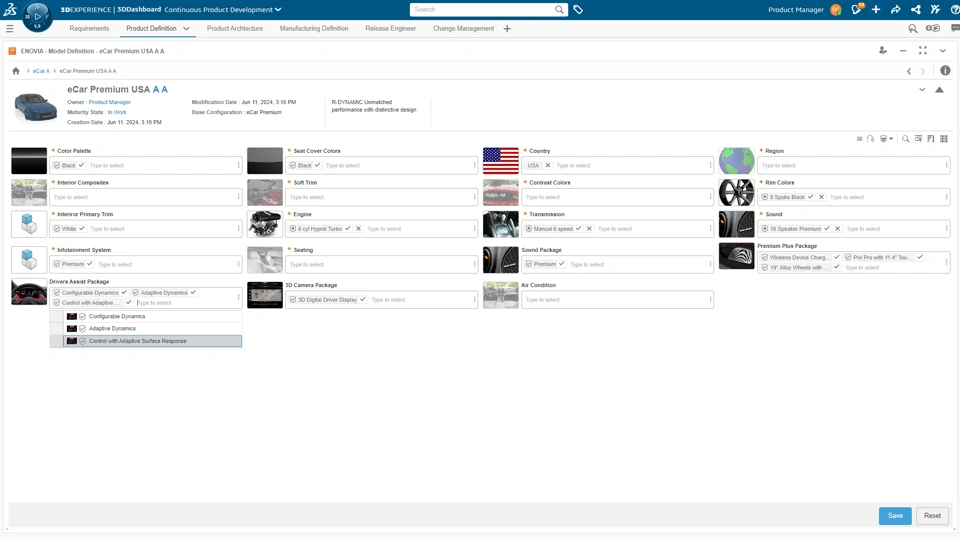Viewport: 960px width, 539px height.
Task: Open the widget menu chevron
Action: coord(943,50)
